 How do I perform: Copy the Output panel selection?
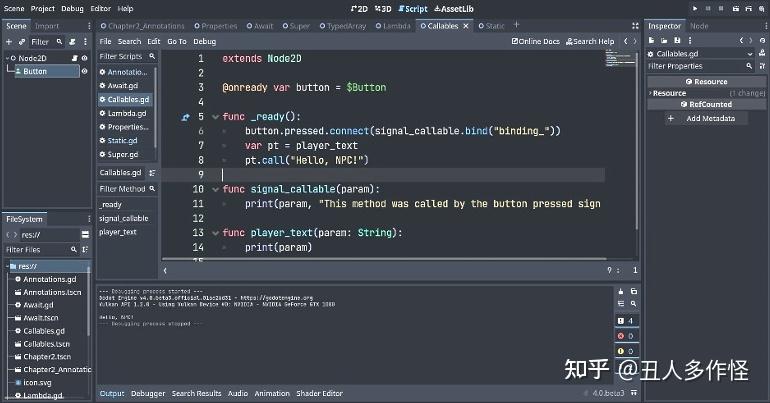tap(634, 291)
